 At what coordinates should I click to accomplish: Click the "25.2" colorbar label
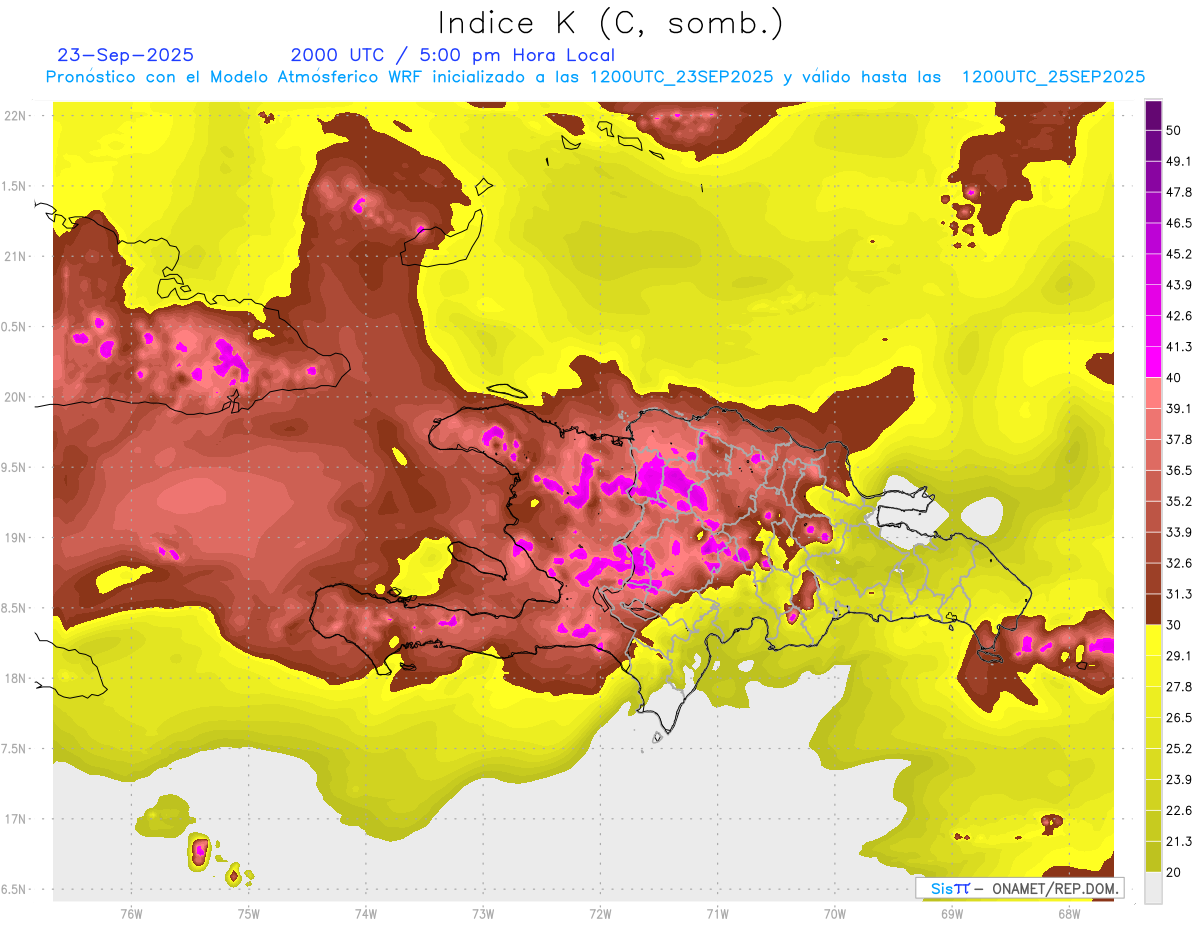coord(1178,748)
